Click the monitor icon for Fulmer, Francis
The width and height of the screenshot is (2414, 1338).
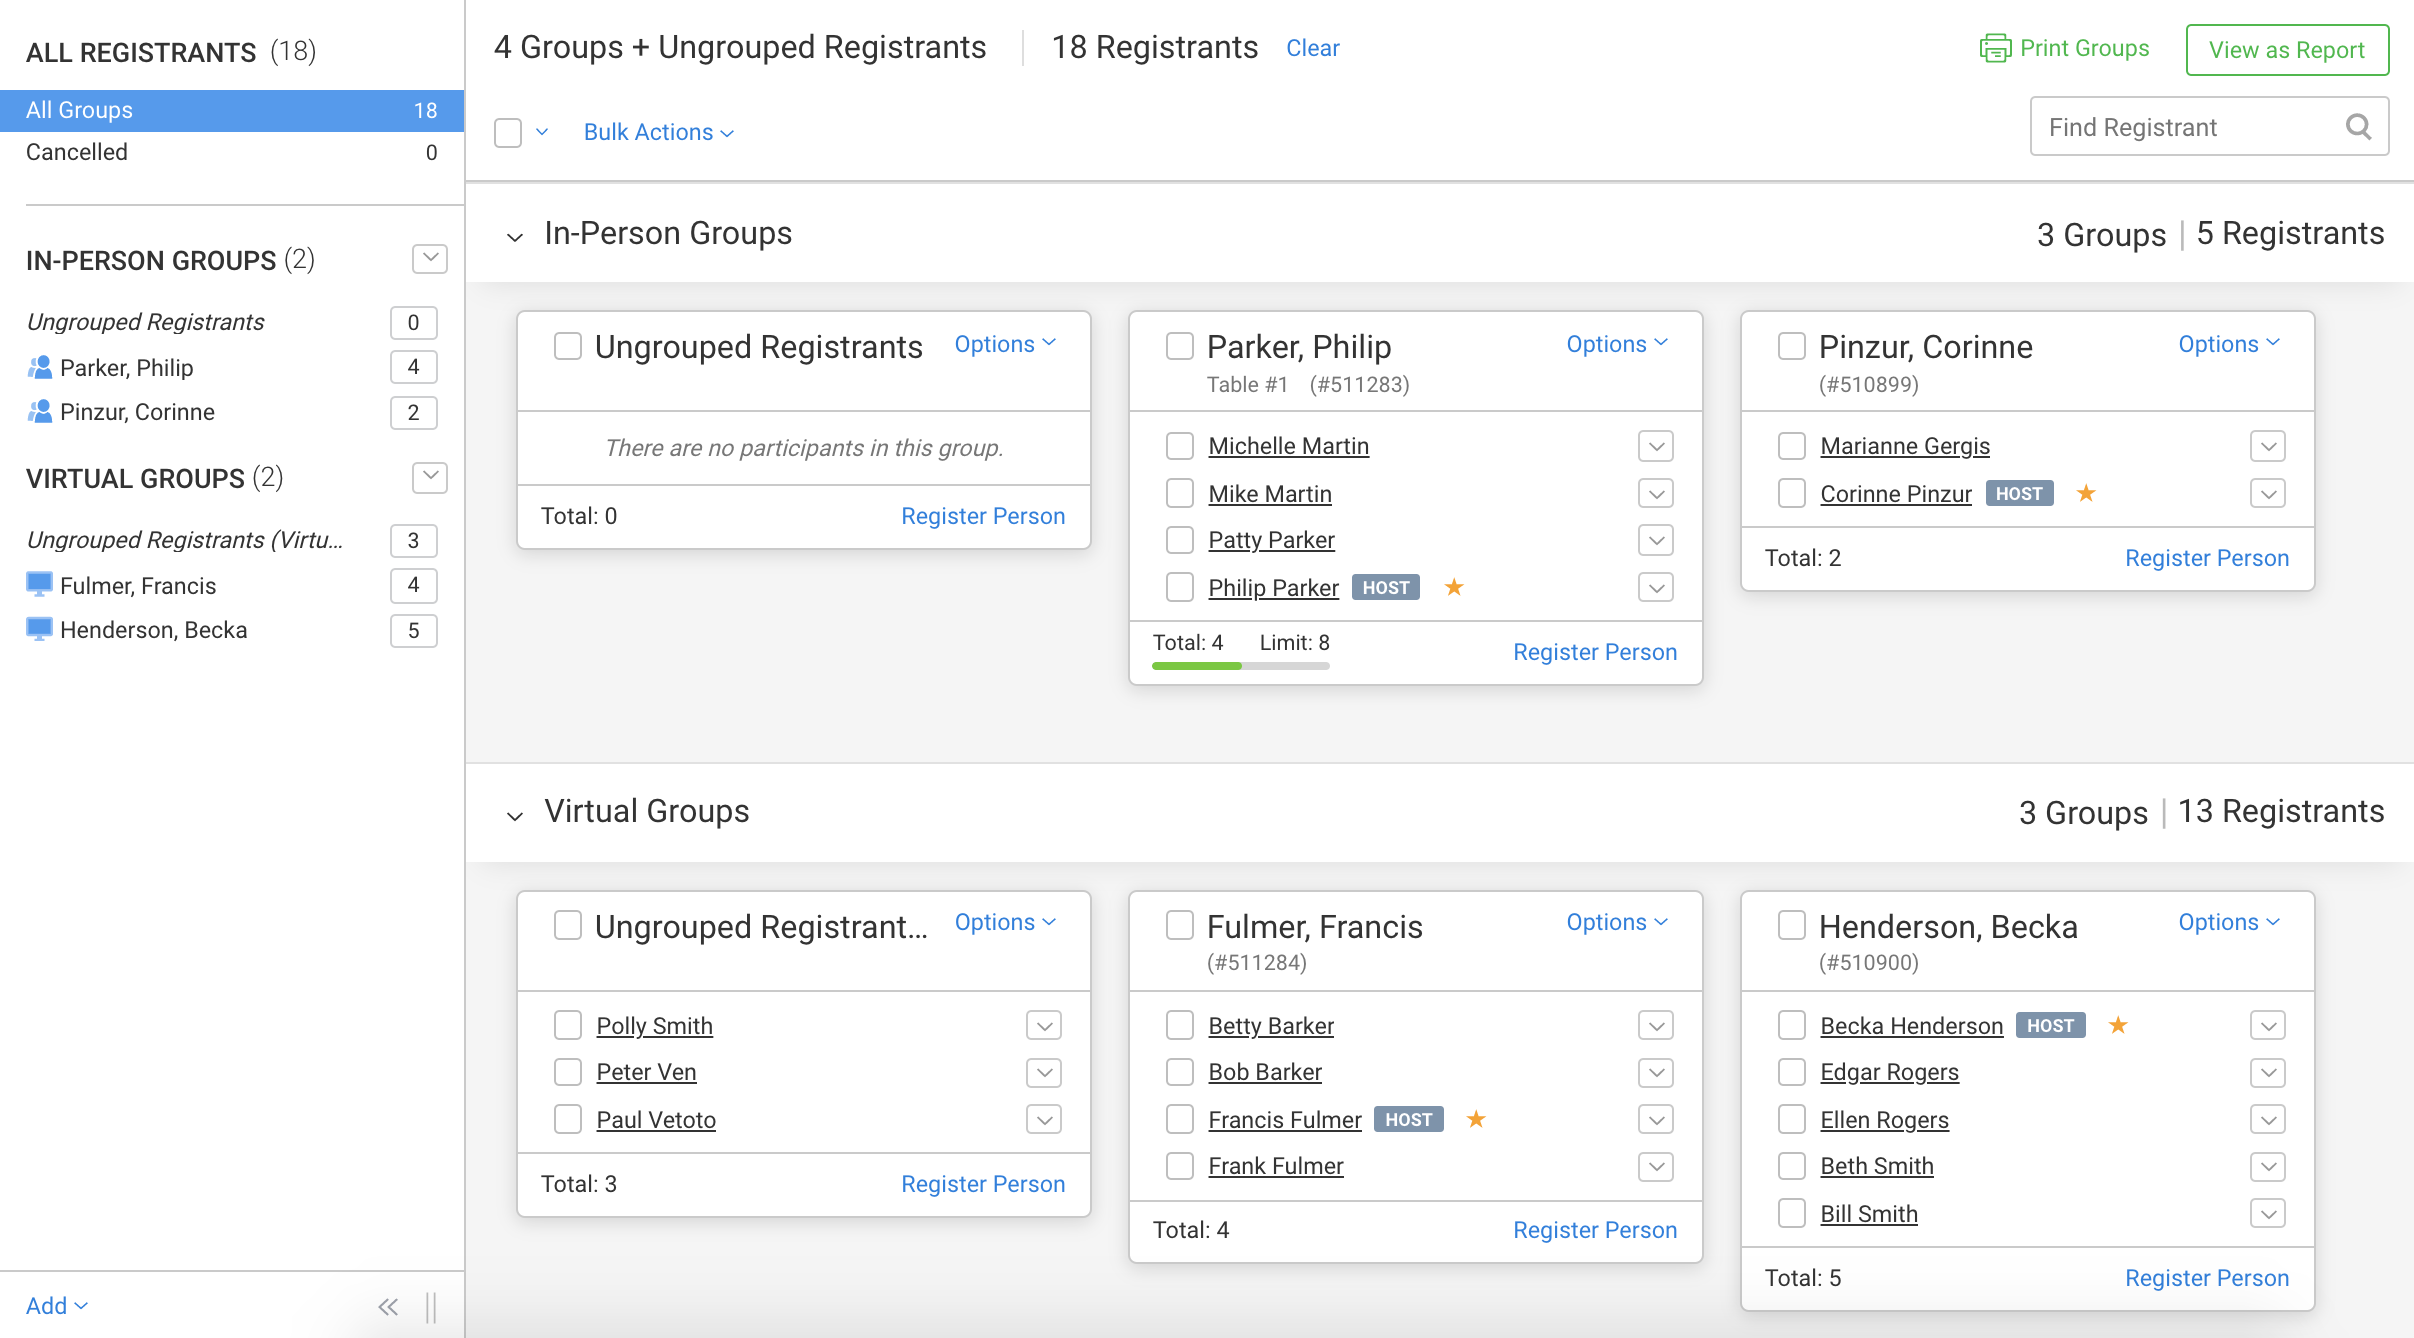39,585
